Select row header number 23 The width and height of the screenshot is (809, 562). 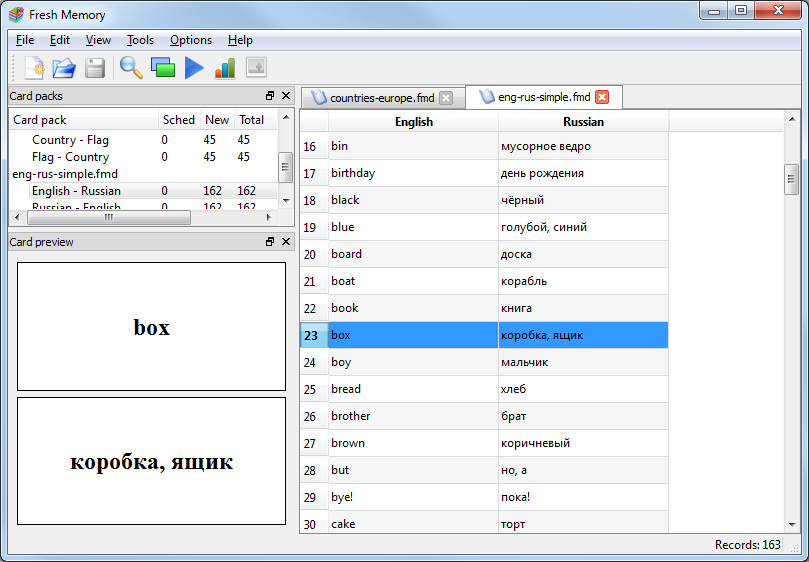(314, 335)
